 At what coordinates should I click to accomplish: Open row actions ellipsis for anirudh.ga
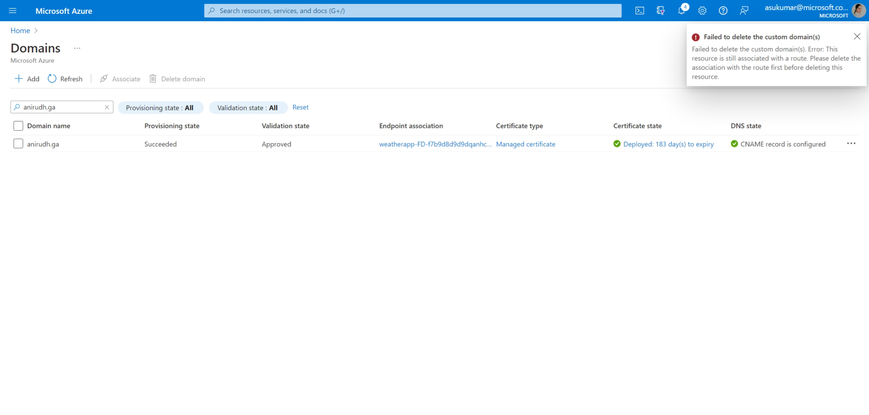point(851,144)
